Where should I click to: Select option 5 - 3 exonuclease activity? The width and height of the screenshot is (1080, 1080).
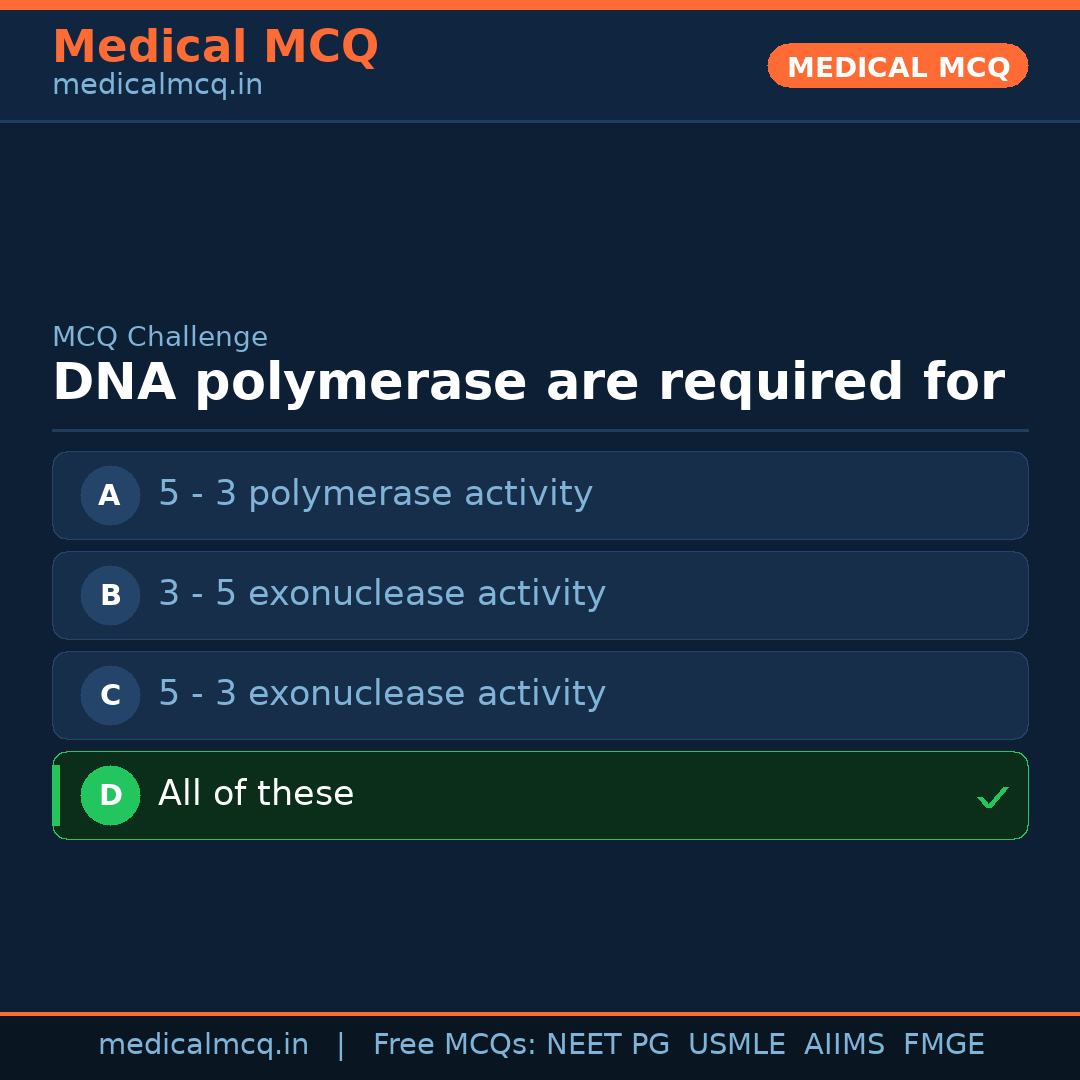pos(382,694)
